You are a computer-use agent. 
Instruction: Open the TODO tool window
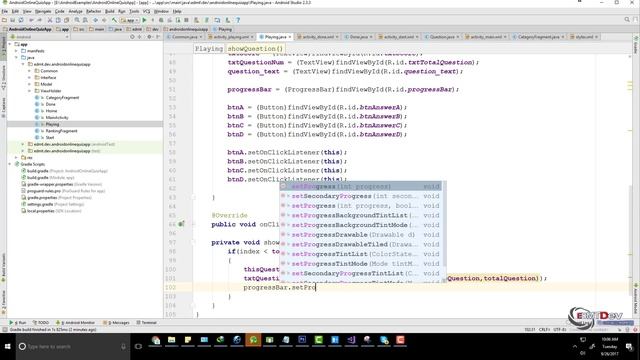click(x=41, y=322)
